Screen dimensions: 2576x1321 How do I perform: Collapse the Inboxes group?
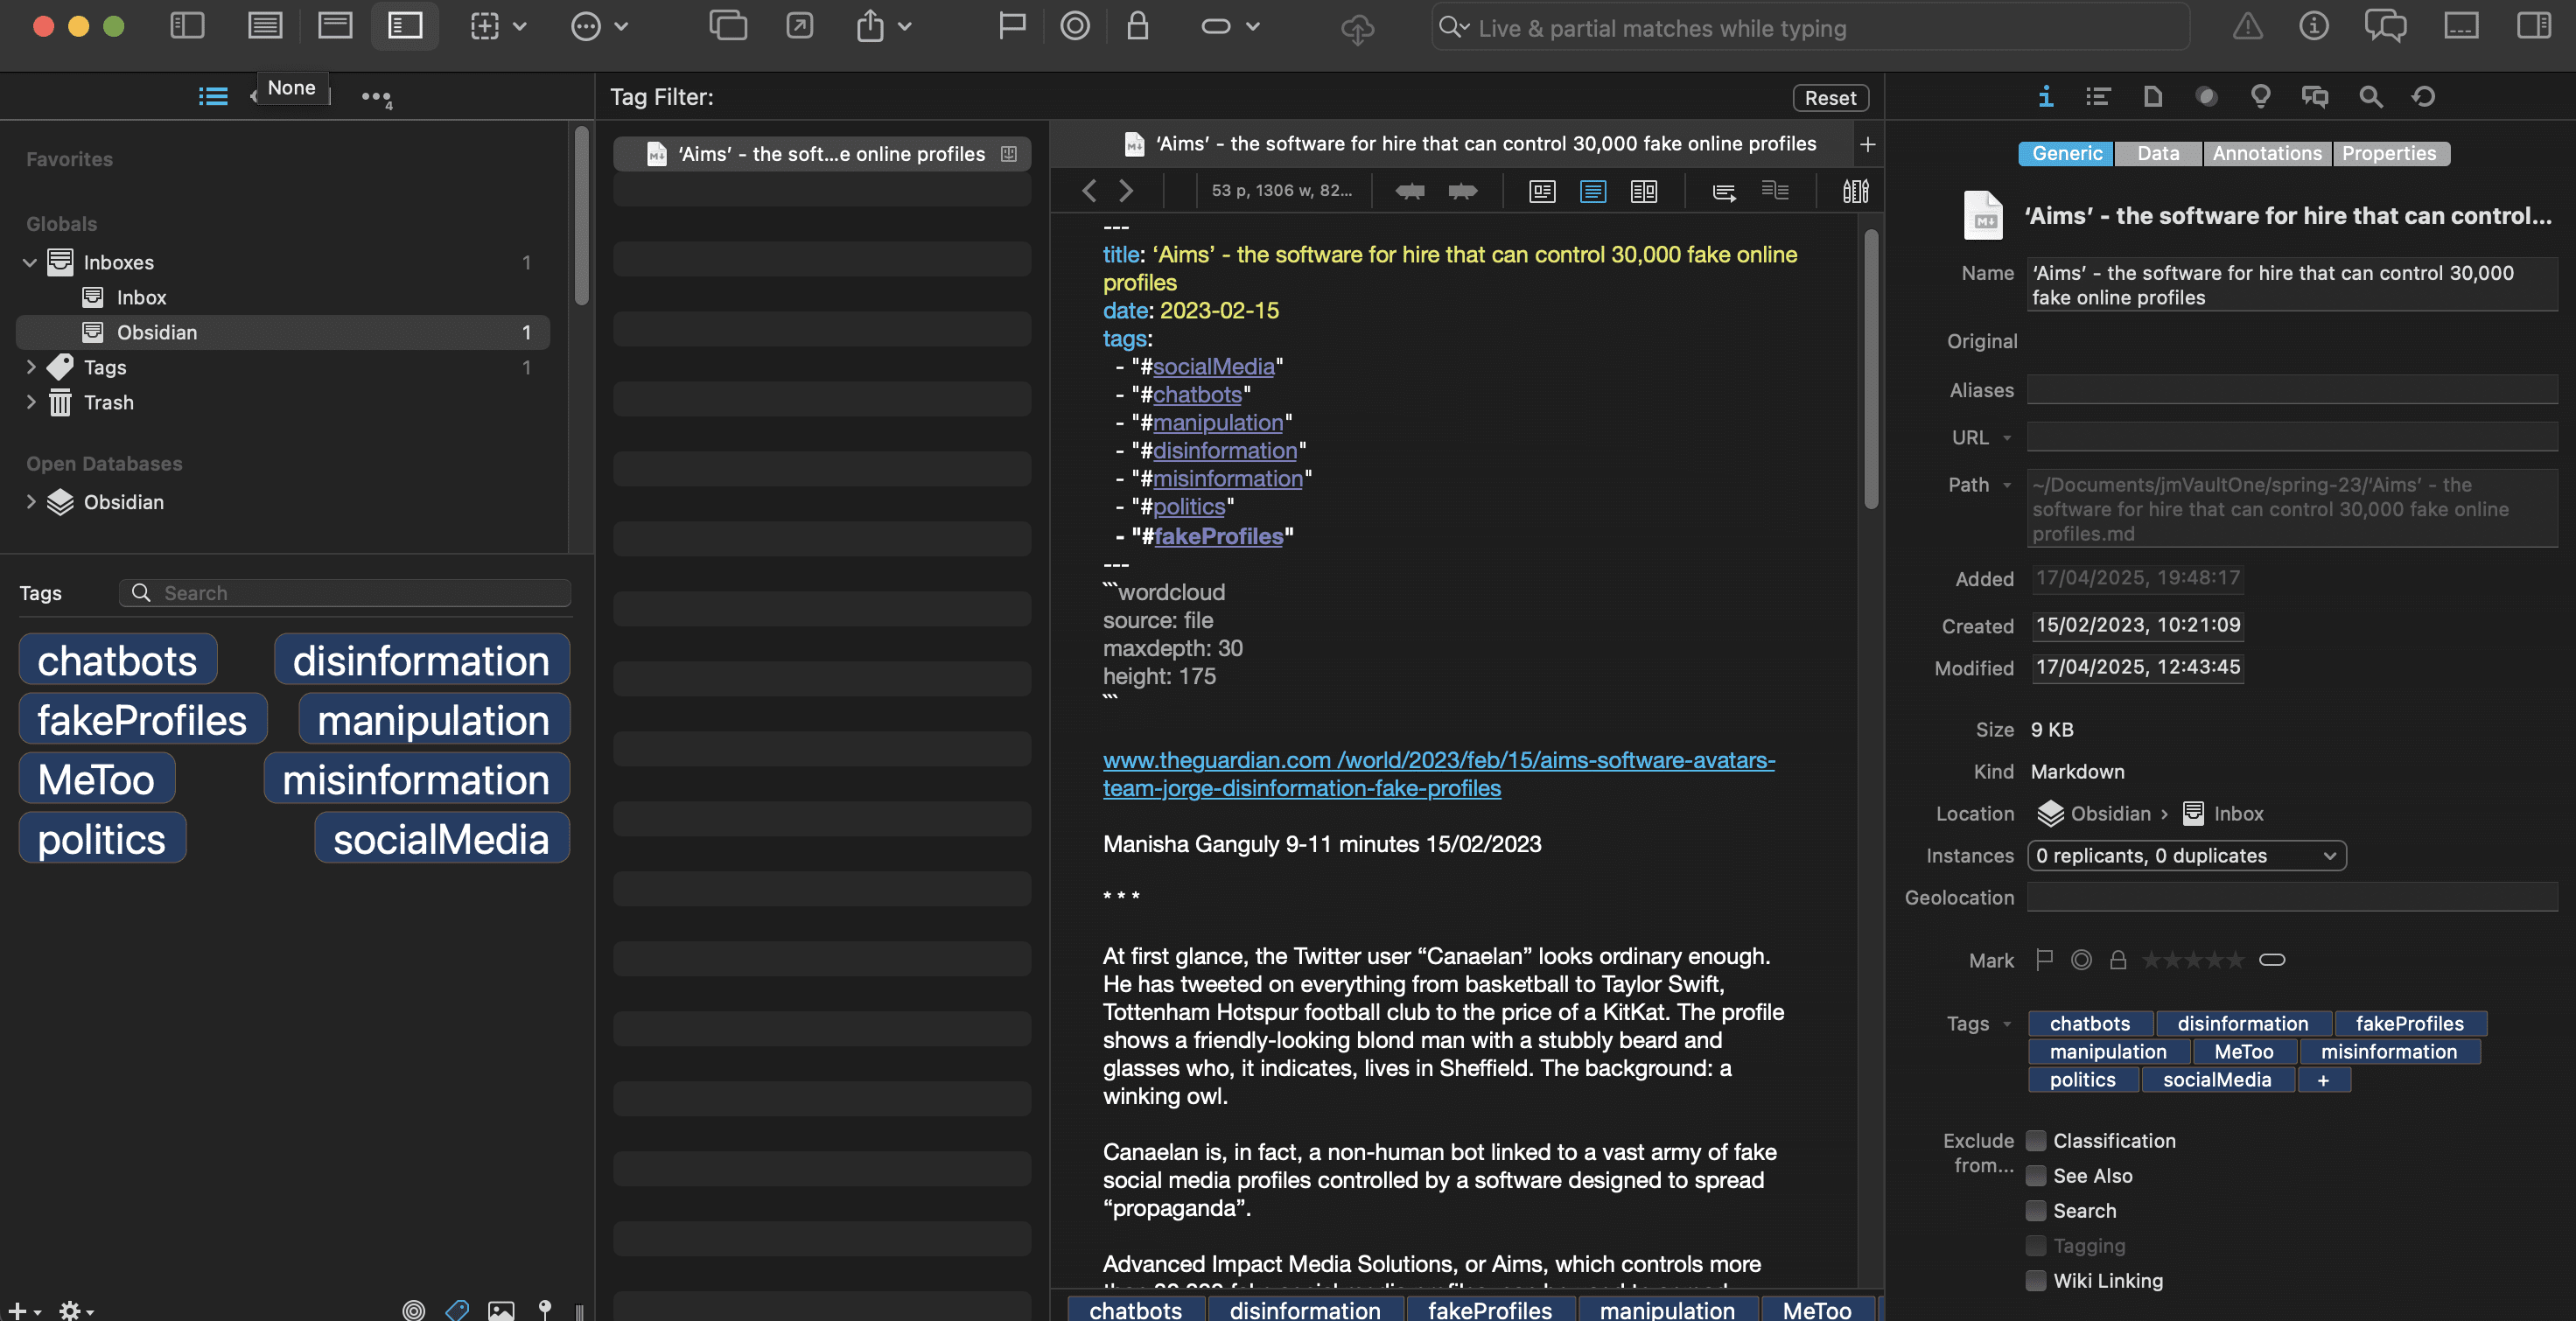point(30,263)
